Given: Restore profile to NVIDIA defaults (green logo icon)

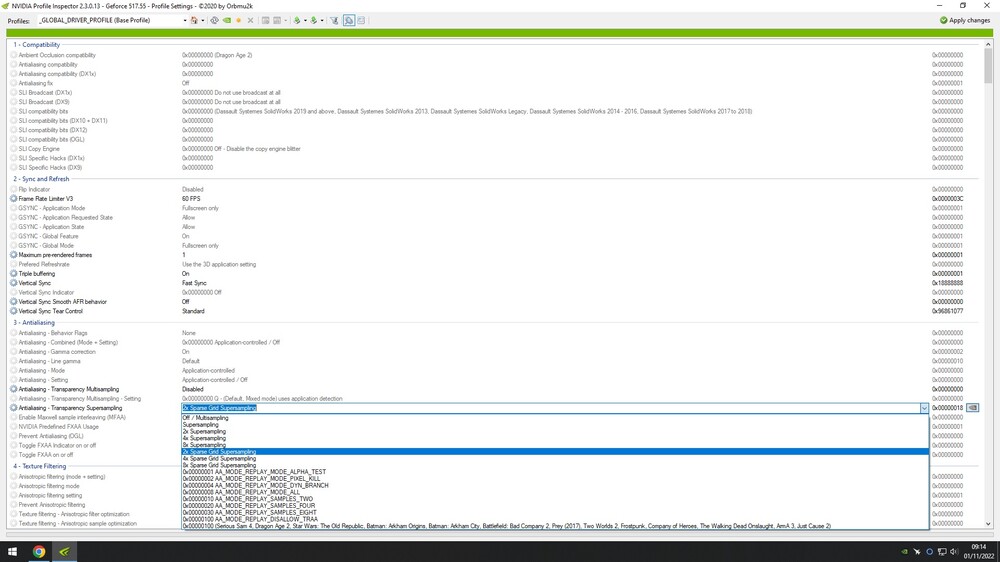Looking at the screenshot, I should 227,20.
